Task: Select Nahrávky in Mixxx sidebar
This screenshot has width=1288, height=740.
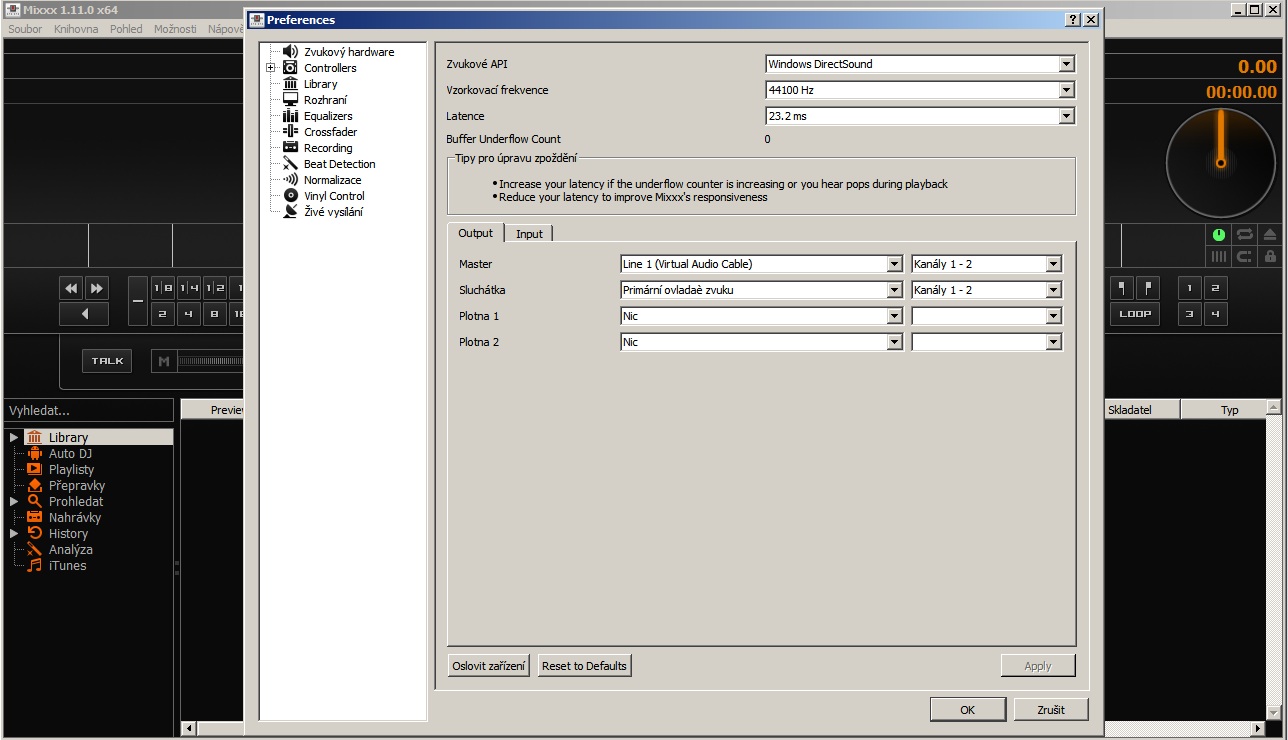Action: (74, 517)
